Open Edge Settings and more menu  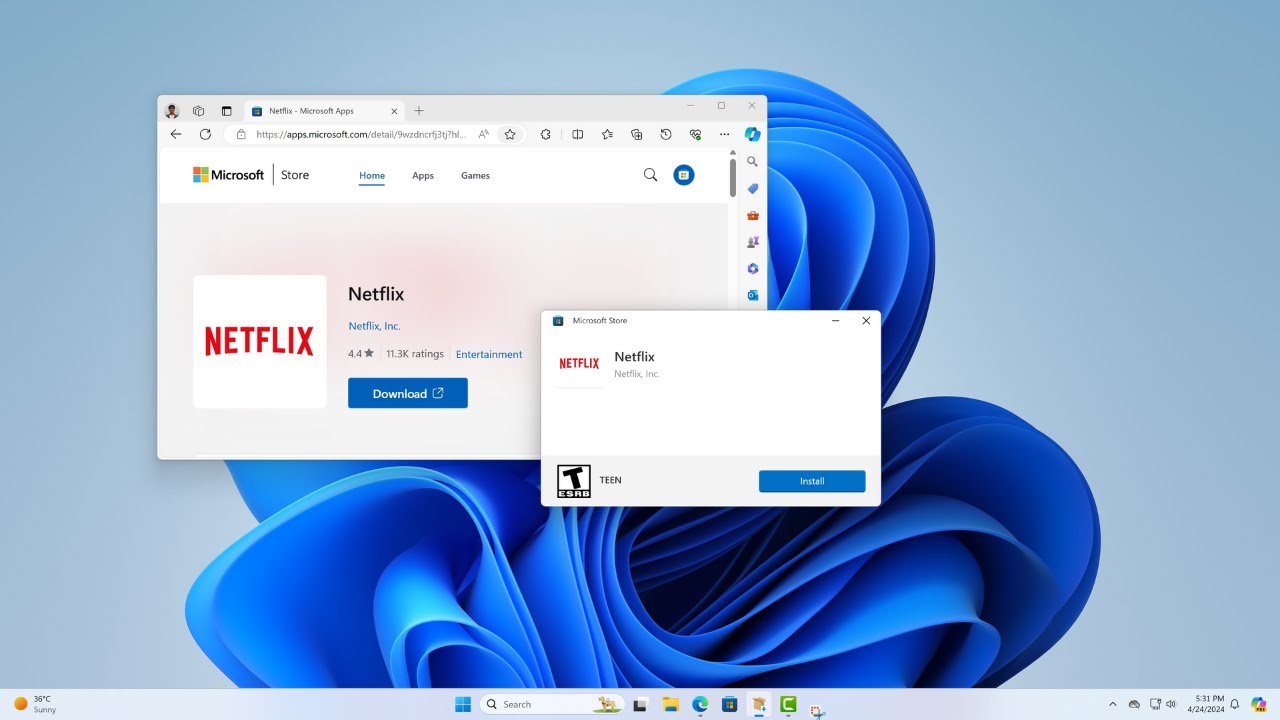click(x=725, y=134)
